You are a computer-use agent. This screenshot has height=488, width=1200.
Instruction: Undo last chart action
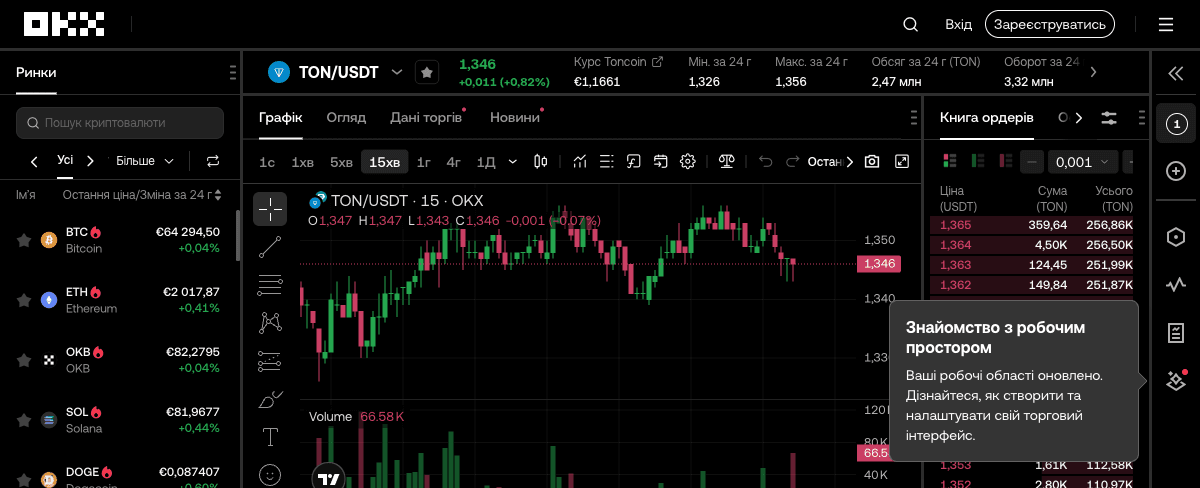[766, 161]
